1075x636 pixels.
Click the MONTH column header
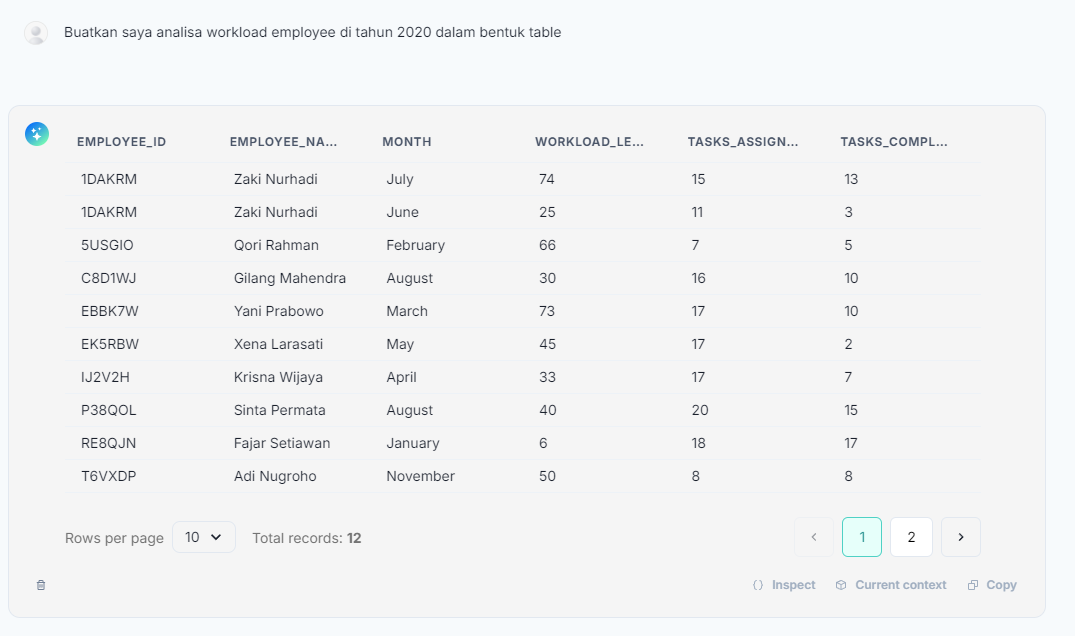pos(407,142)
